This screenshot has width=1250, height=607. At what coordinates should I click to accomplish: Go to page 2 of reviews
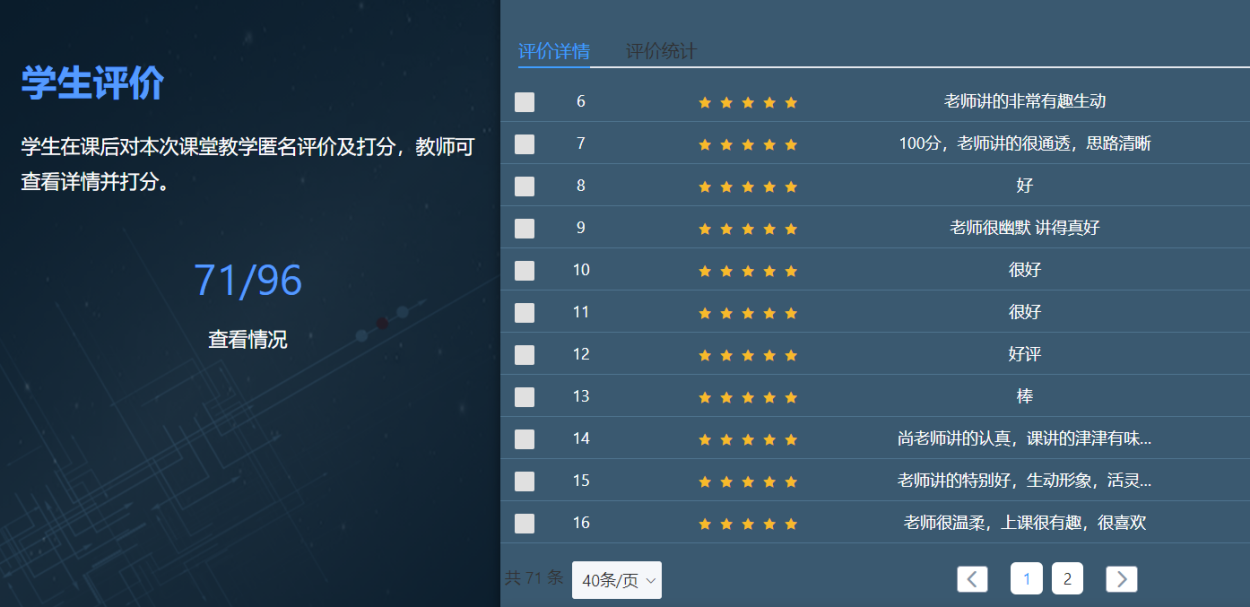[1067, 578]
